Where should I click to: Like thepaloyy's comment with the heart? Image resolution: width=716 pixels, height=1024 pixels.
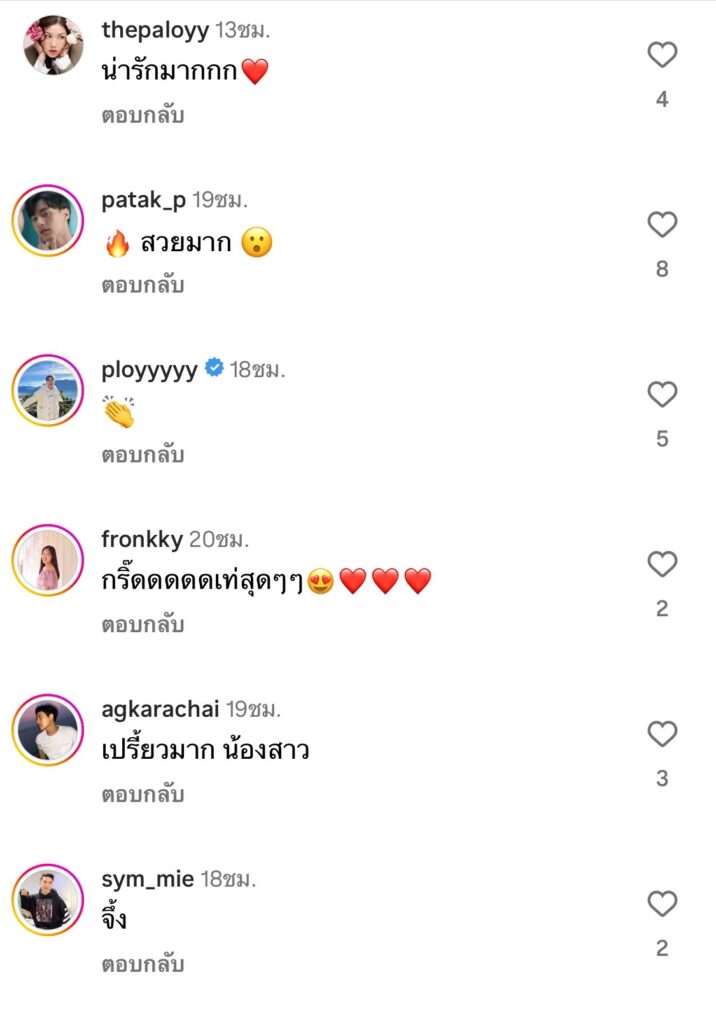coord(662,55)
